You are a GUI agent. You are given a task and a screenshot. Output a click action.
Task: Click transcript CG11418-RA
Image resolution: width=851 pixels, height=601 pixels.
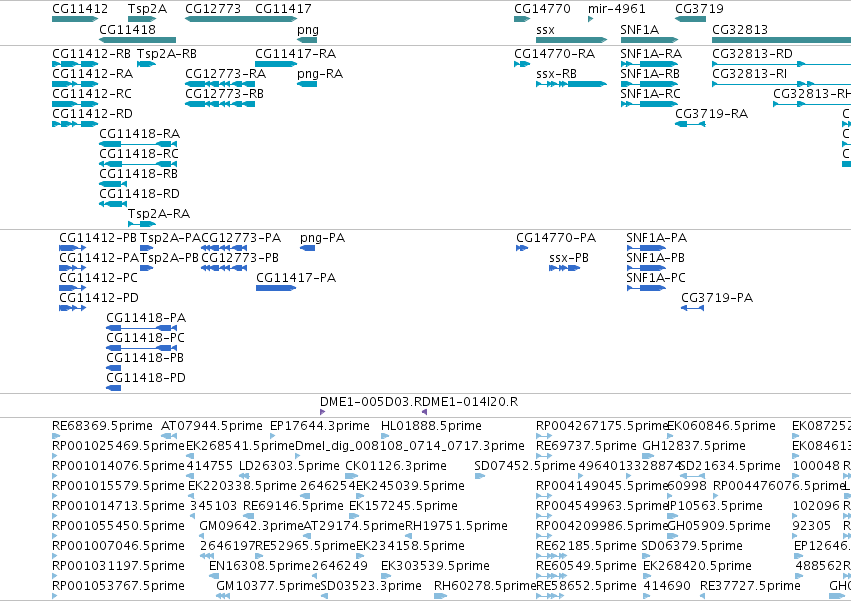[138, 144]
